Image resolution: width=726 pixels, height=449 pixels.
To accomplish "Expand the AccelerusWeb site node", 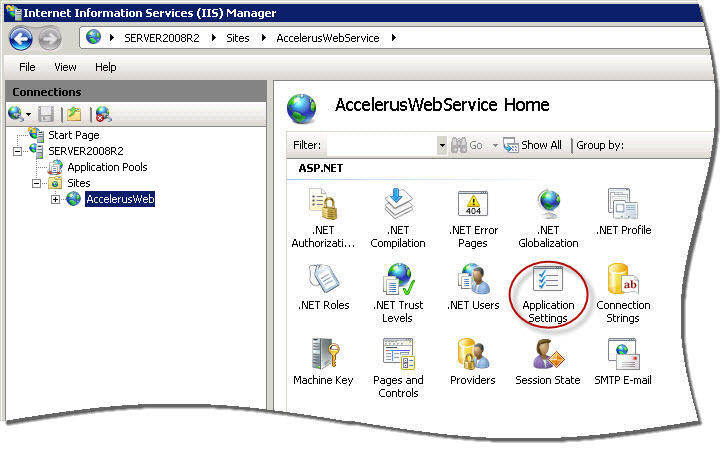I will coord(56,200).
